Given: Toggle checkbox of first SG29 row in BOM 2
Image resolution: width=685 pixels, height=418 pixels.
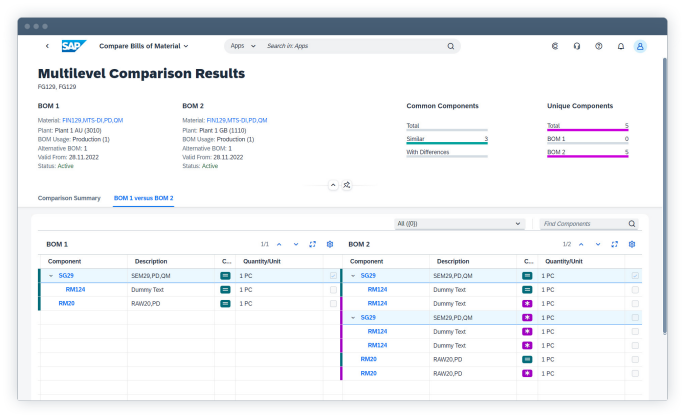Looking at the screenshot, I should pyautogui.click(x=634, y=275).
